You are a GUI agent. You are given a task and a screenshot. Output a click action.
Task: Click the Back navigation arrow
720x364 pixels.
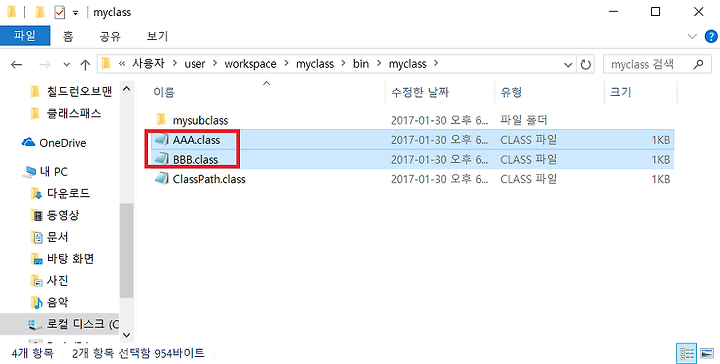[x=17, y=64]
